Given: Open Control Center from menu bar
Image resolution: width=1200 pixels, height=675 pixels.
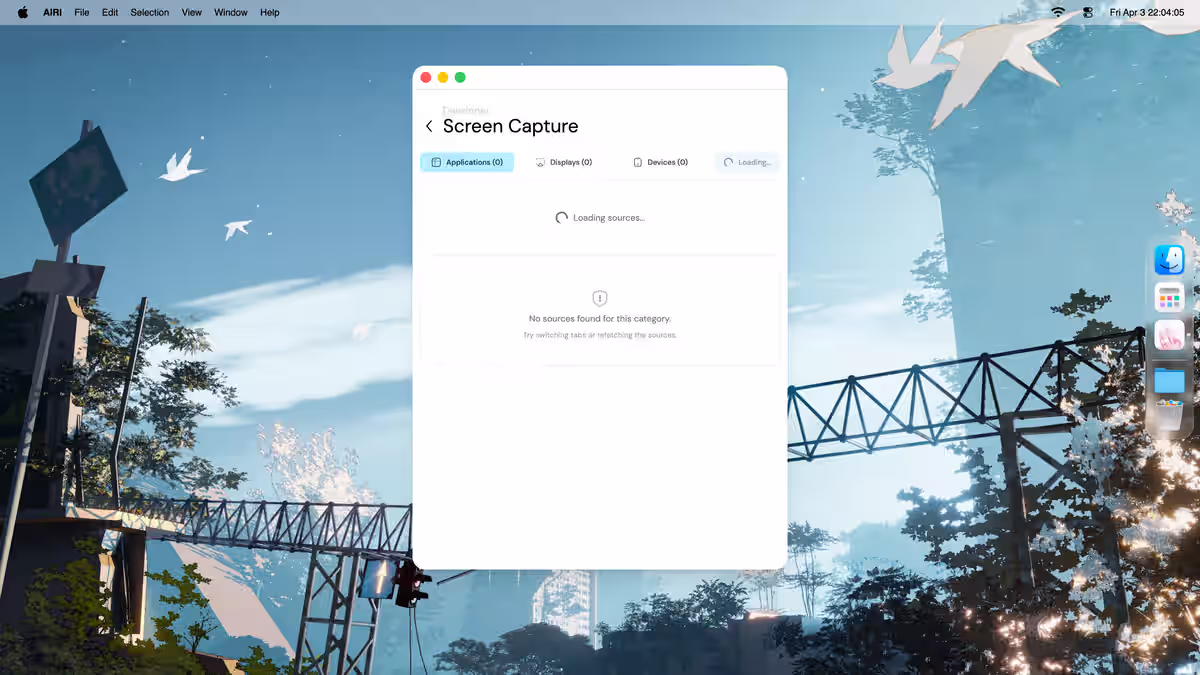Looking at the screenshot, I should click(x=1088, y=12).
